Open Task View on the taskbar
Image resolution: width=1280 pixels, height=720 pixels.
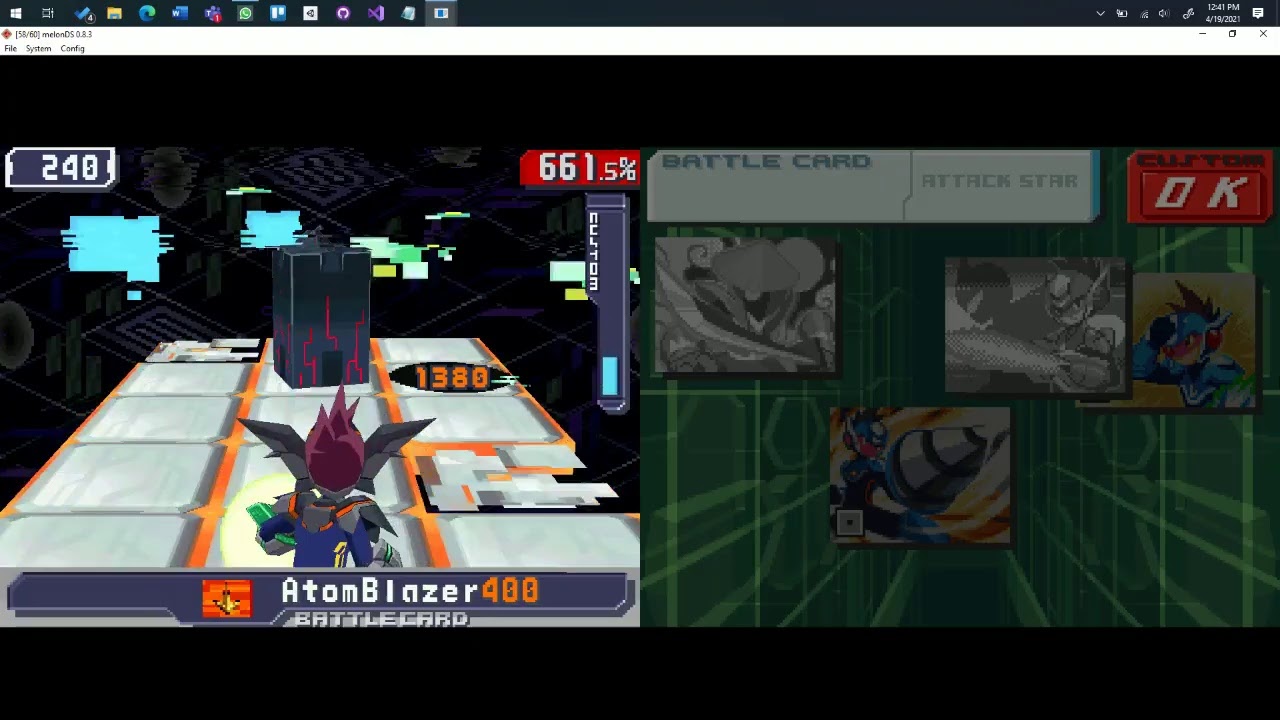[x=48, y=13]
